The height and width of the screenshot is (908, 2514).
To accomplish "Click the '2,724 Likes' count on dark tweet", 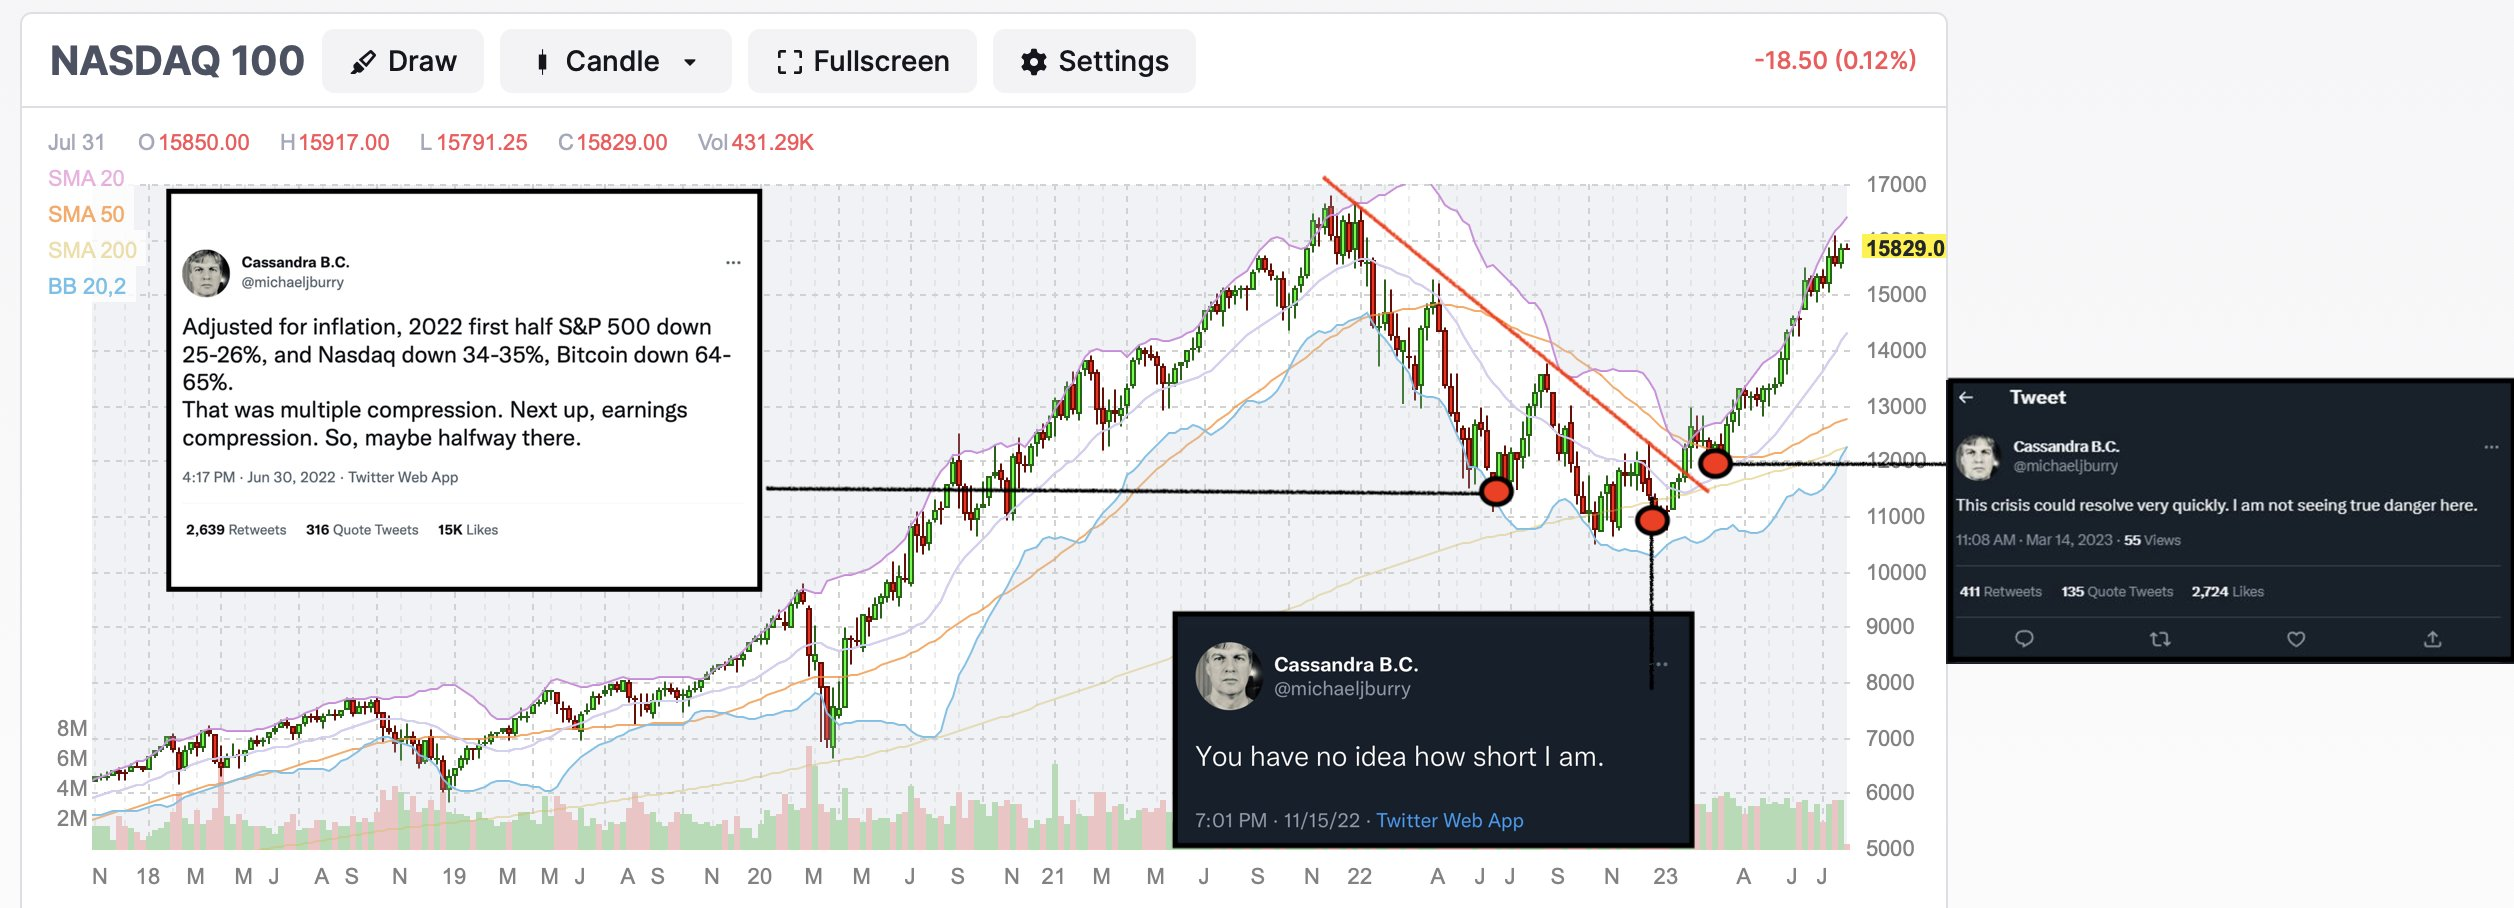I will (2227, 592).
